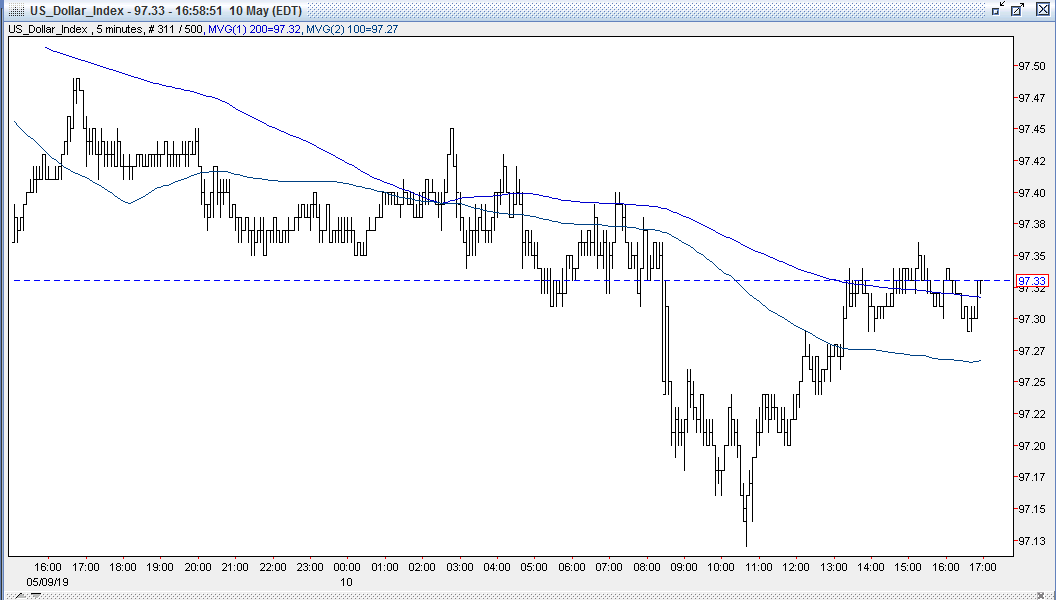
Task: Click the 23:00 time axis label
Action: pyautogui.click(x=310, y=567)
